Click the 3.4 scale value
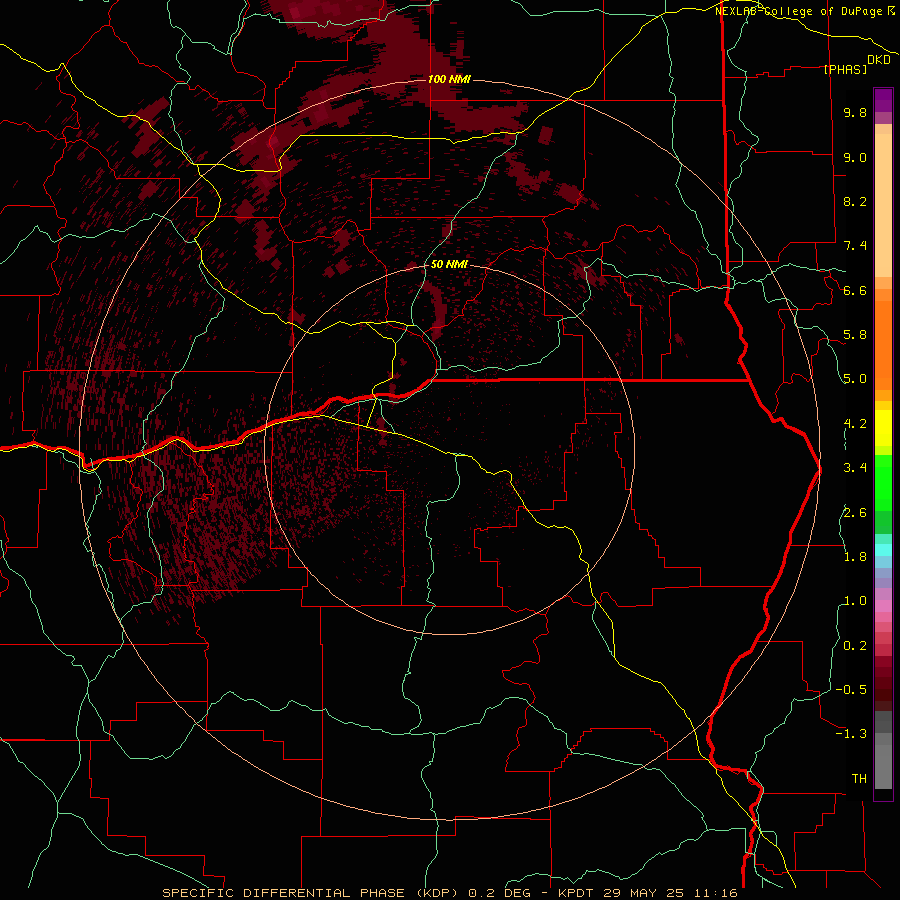Screen dimensions: 900x900 point(855,468)
